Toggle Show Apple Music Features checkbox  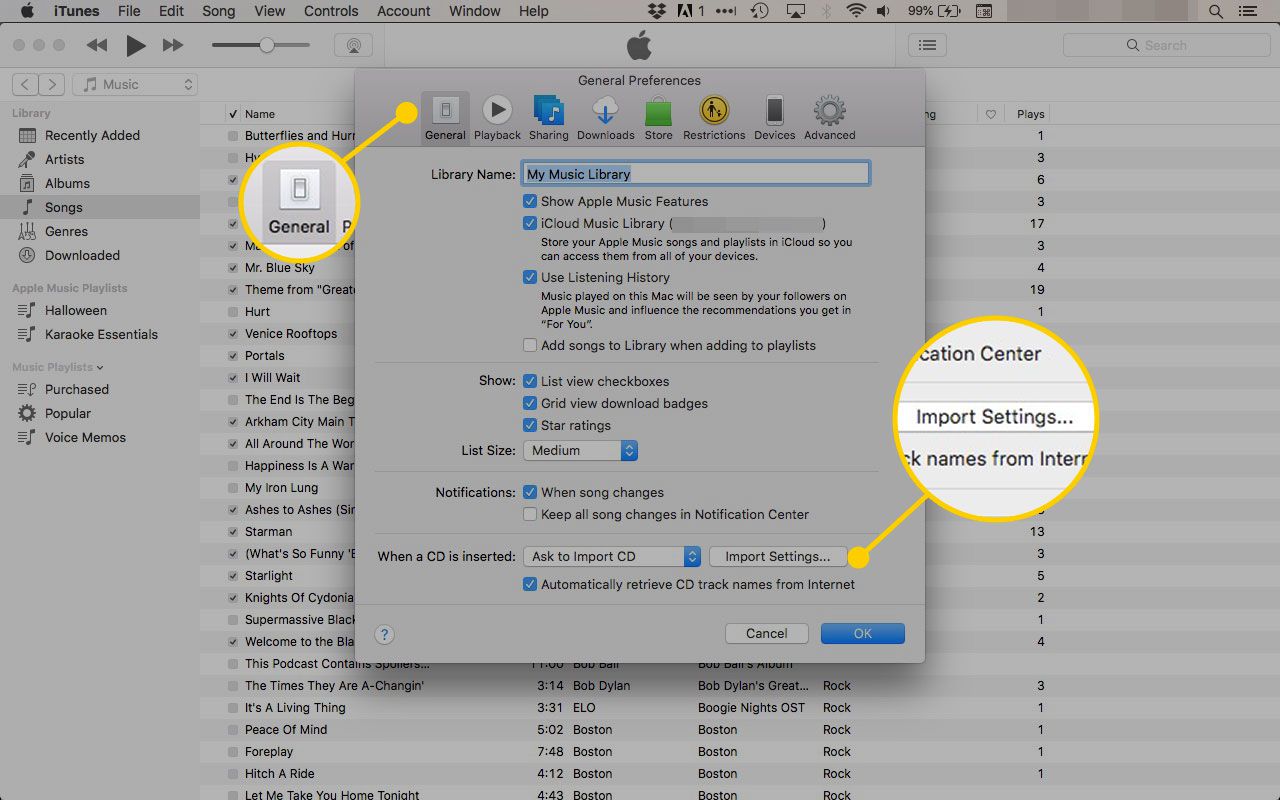(530, 201)
